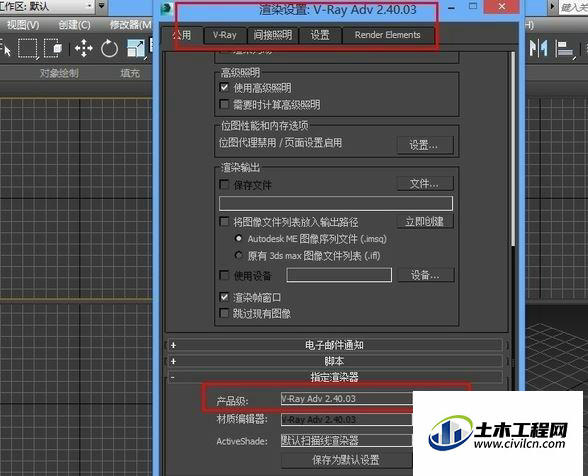Click the 文件... button
Screen dimensions: 588x476
(425, 184)
